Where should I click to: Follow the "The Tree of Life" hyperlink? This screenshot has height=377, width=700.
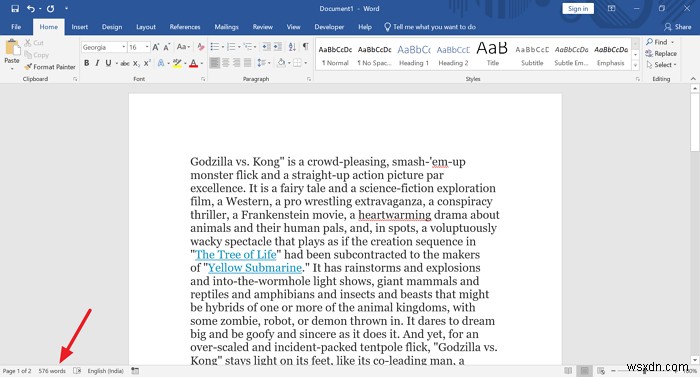(236, 255)
